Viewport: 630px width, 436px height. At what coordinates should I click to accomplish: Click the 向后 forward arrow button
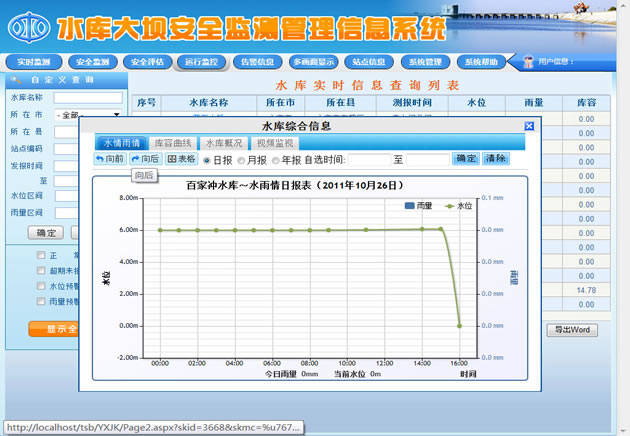(x=145, y=159)
